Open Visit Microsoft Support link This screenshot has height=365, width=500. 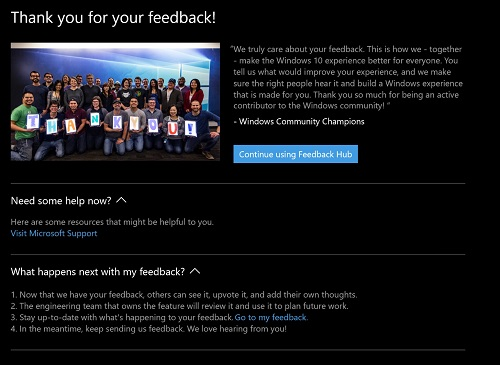(54, 233)
